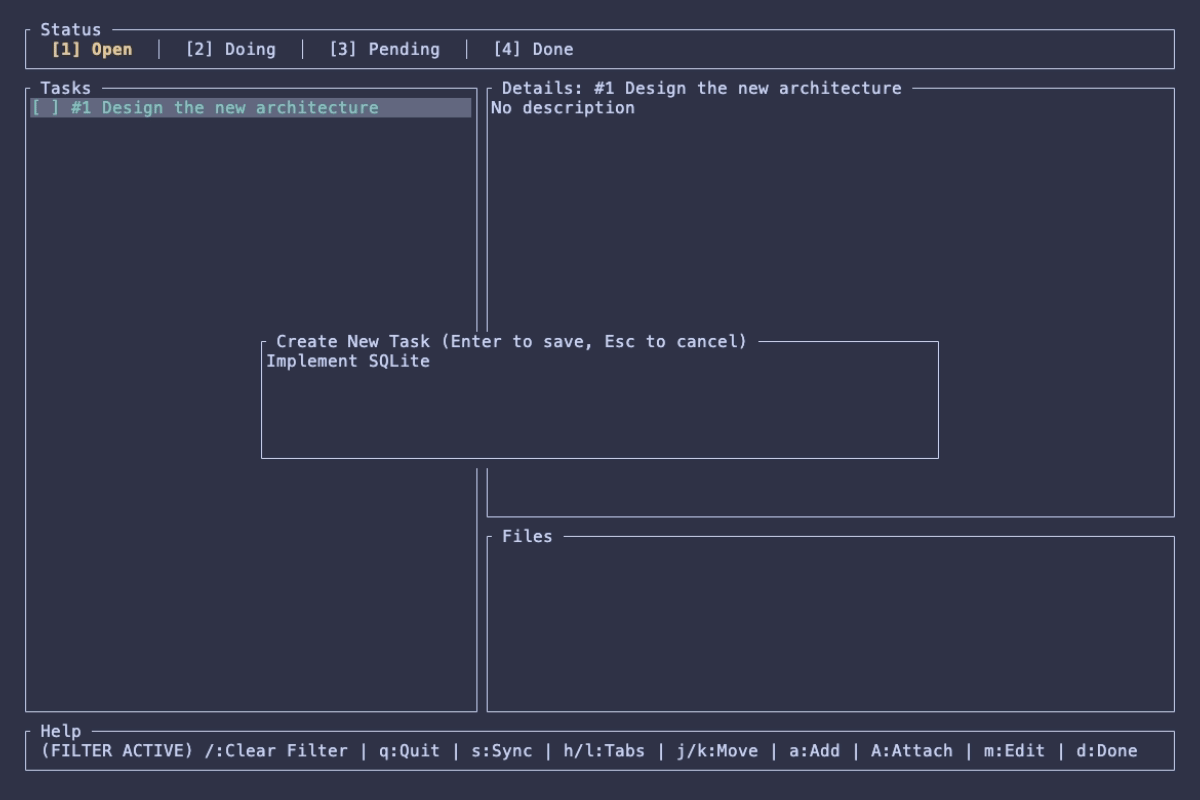Click the 'j/k:Move' help hint
The image size is (1200, 800).
click(x=717, y=751)
